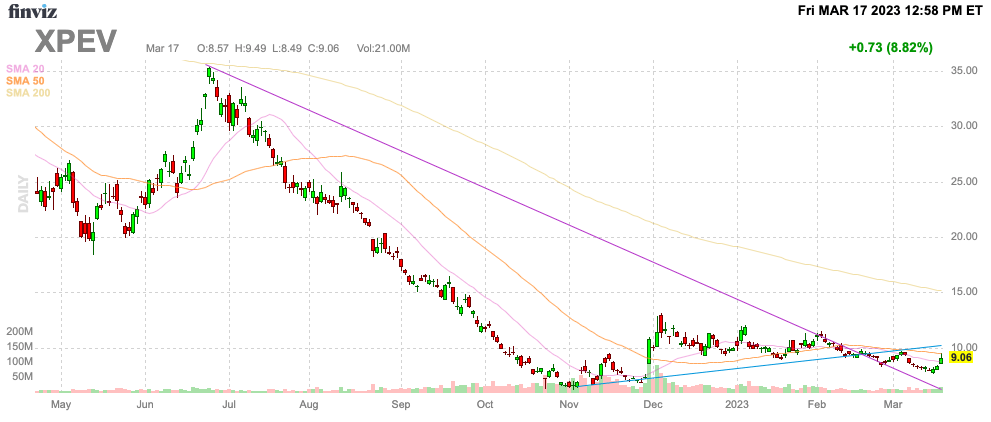Click the finviz logo
Viewport: 991px width, 422px height.
tap(33, 11)
